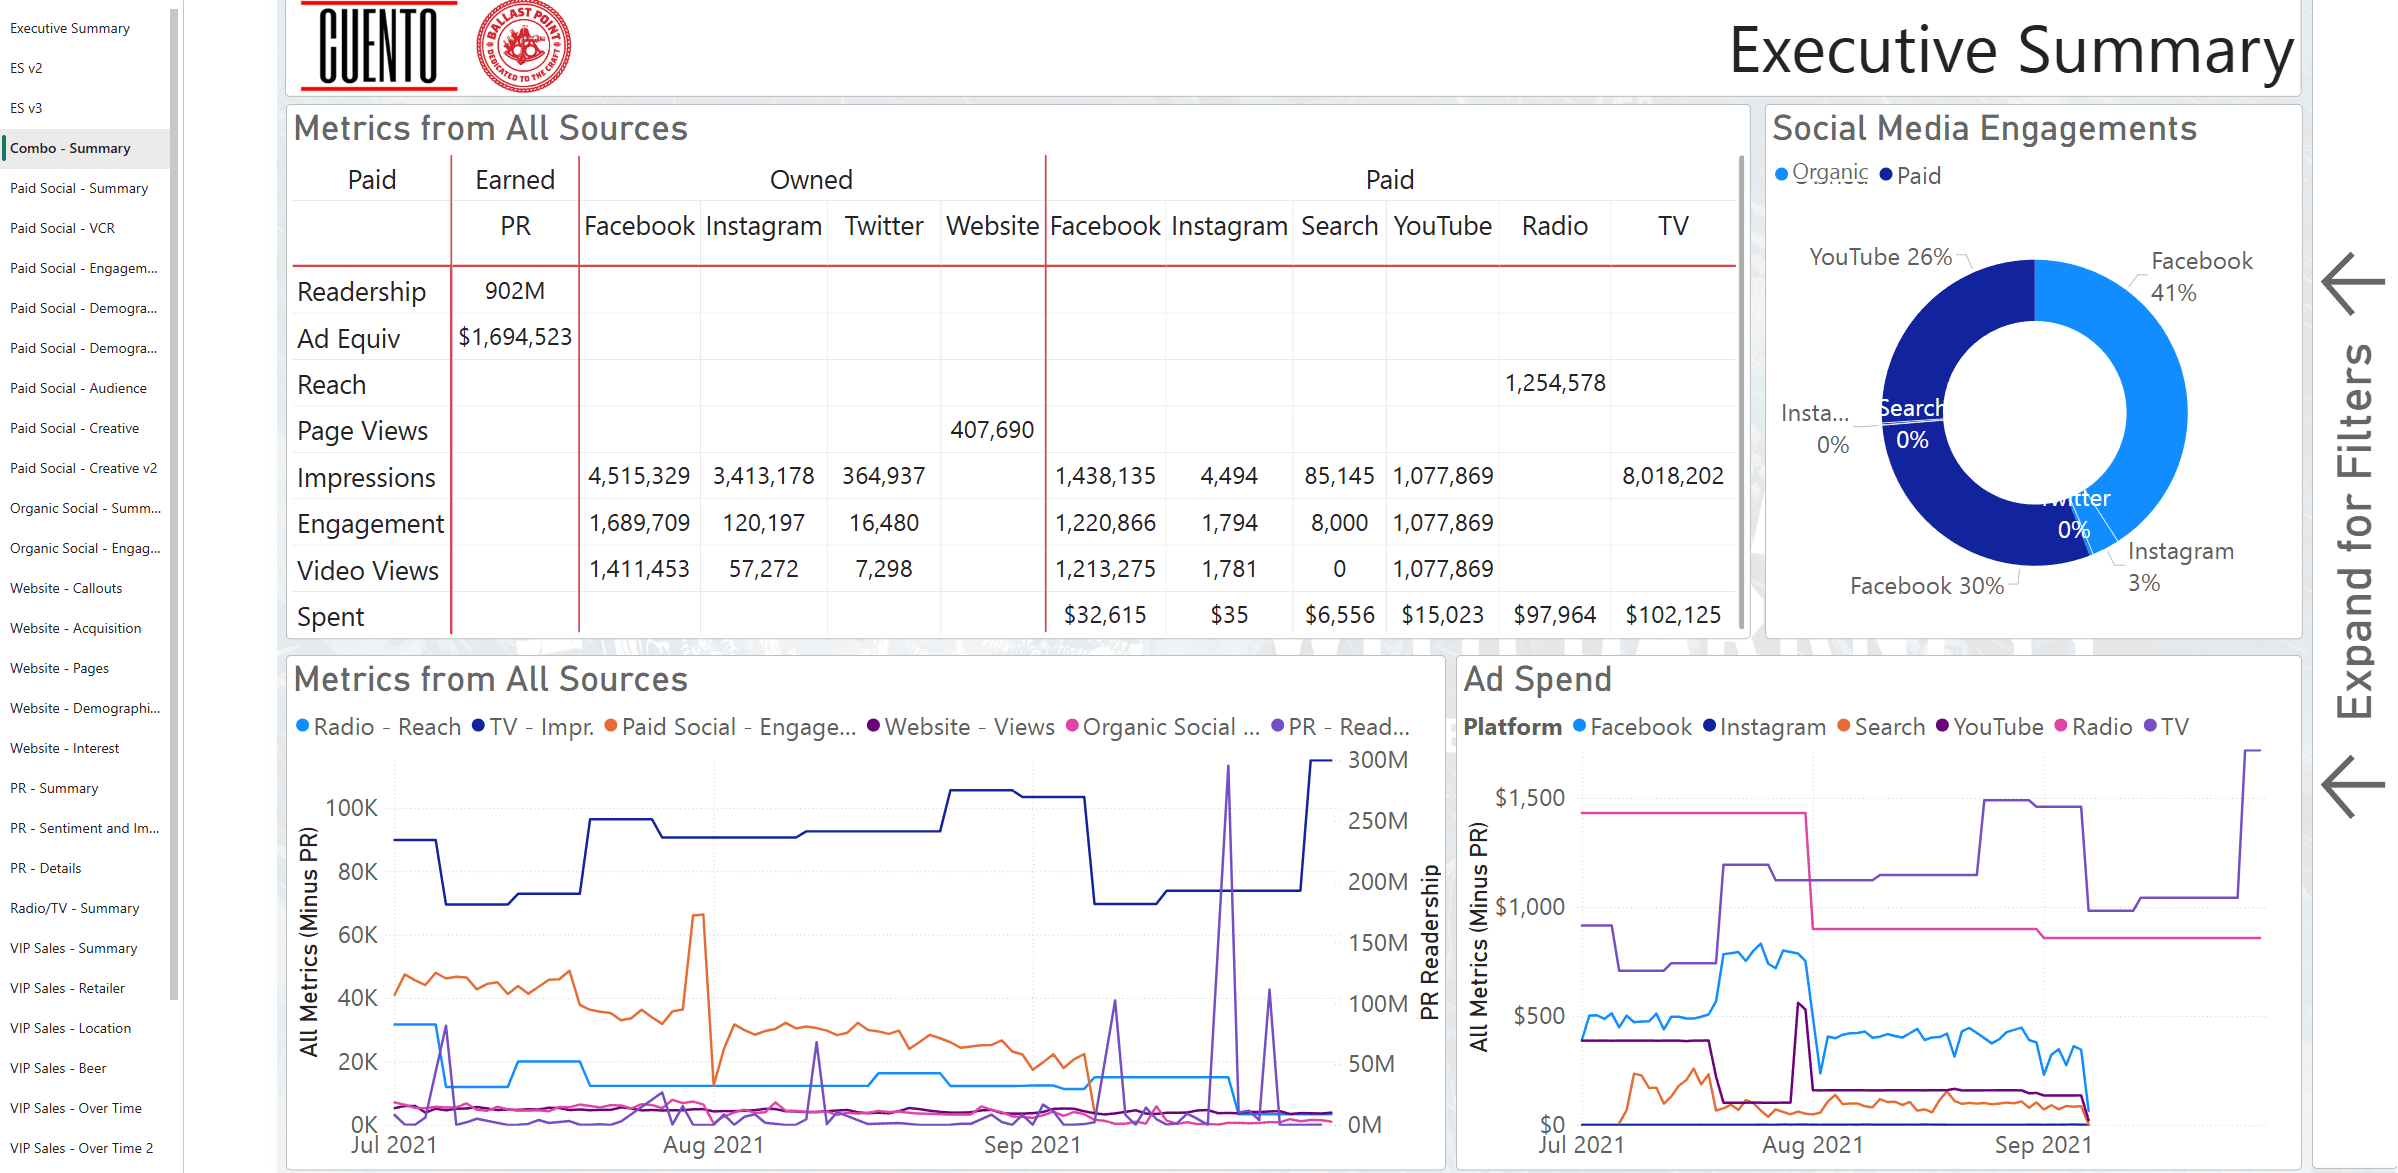This screenshot has width=2398, height=1173.
Task: Click the Cuento logo in the header
Action: (x=377, y=46)
